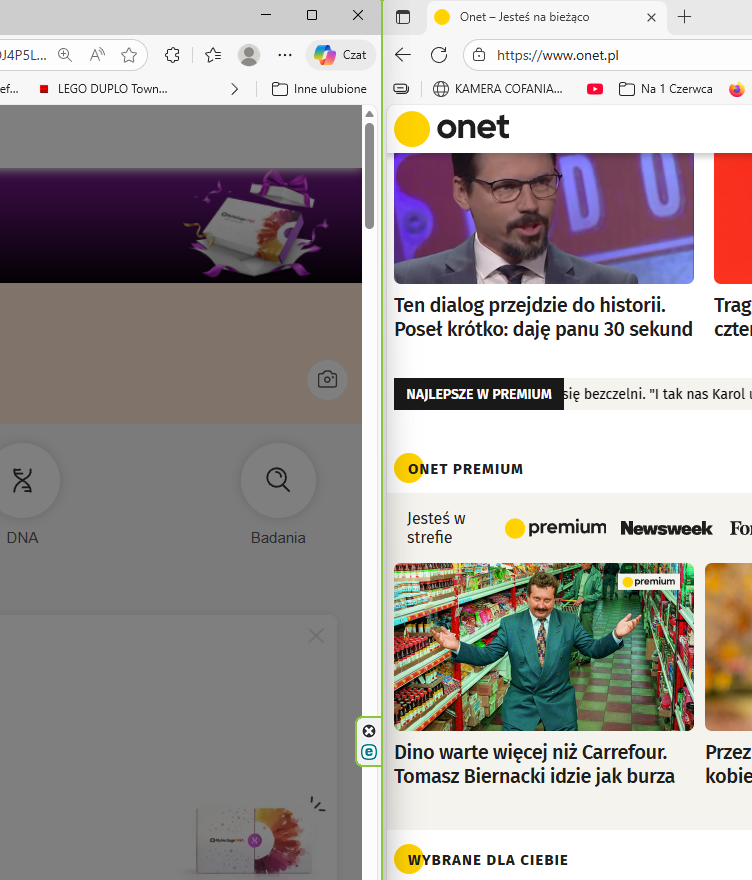Click the zoom magnifier icon in address bar
Screen dimensions: 752x880
click(x=65, y=55)
